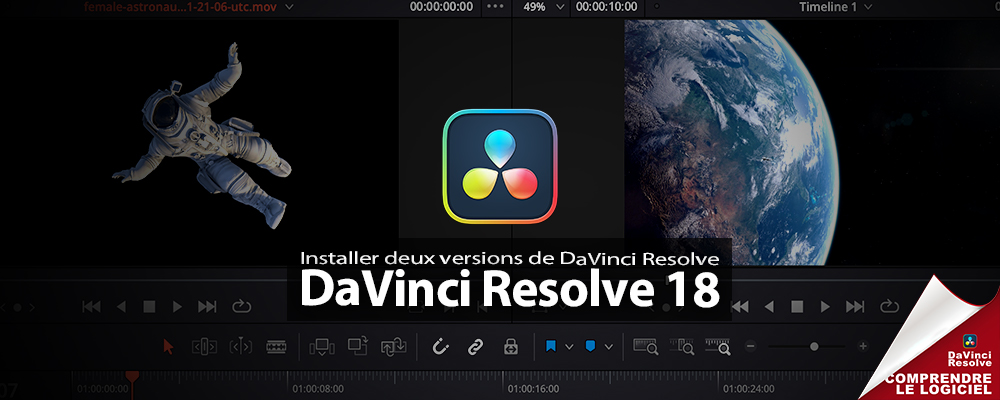The width and height of the screenshot is (1000, 400).
Task: Choose the Dynamic Trim Mode tool
Action: (240, 346)
